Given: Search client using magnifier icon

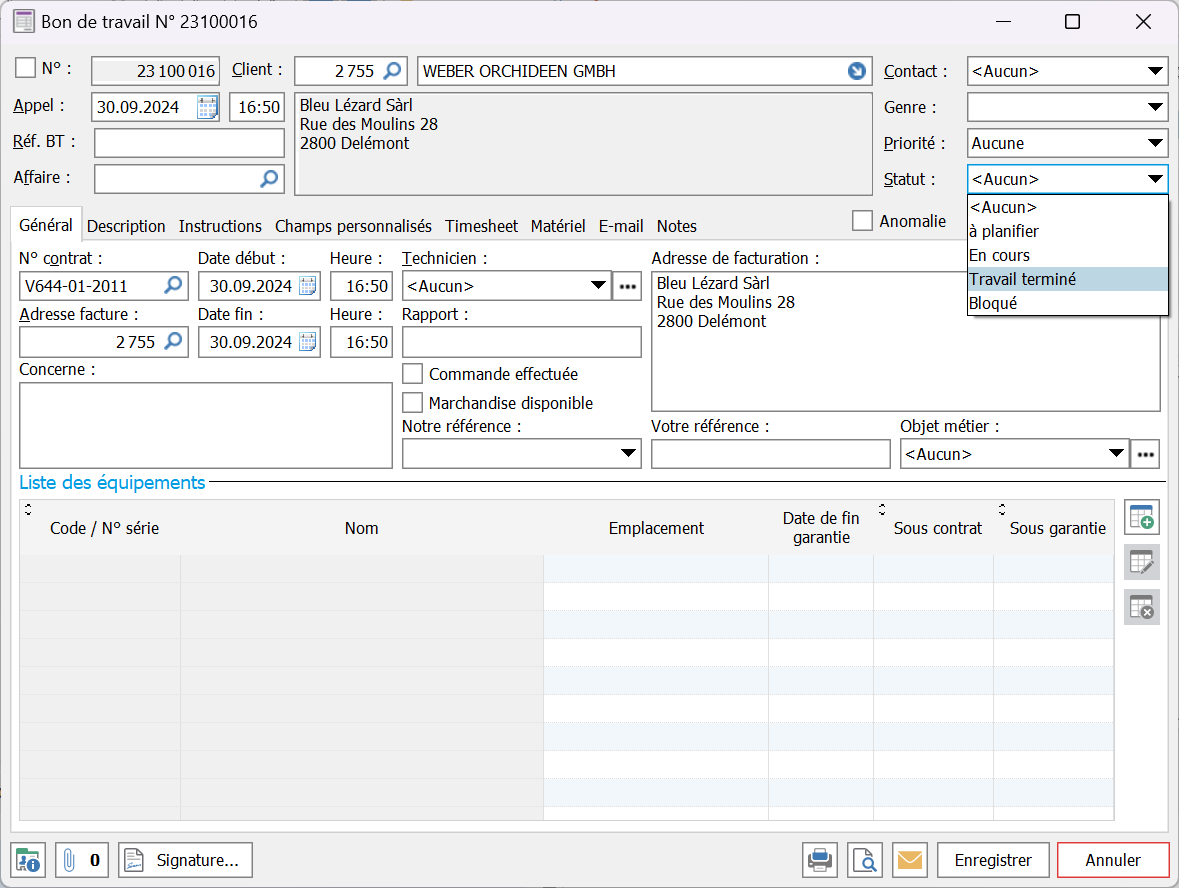Looking at the screenshot, I should [393, 71].
